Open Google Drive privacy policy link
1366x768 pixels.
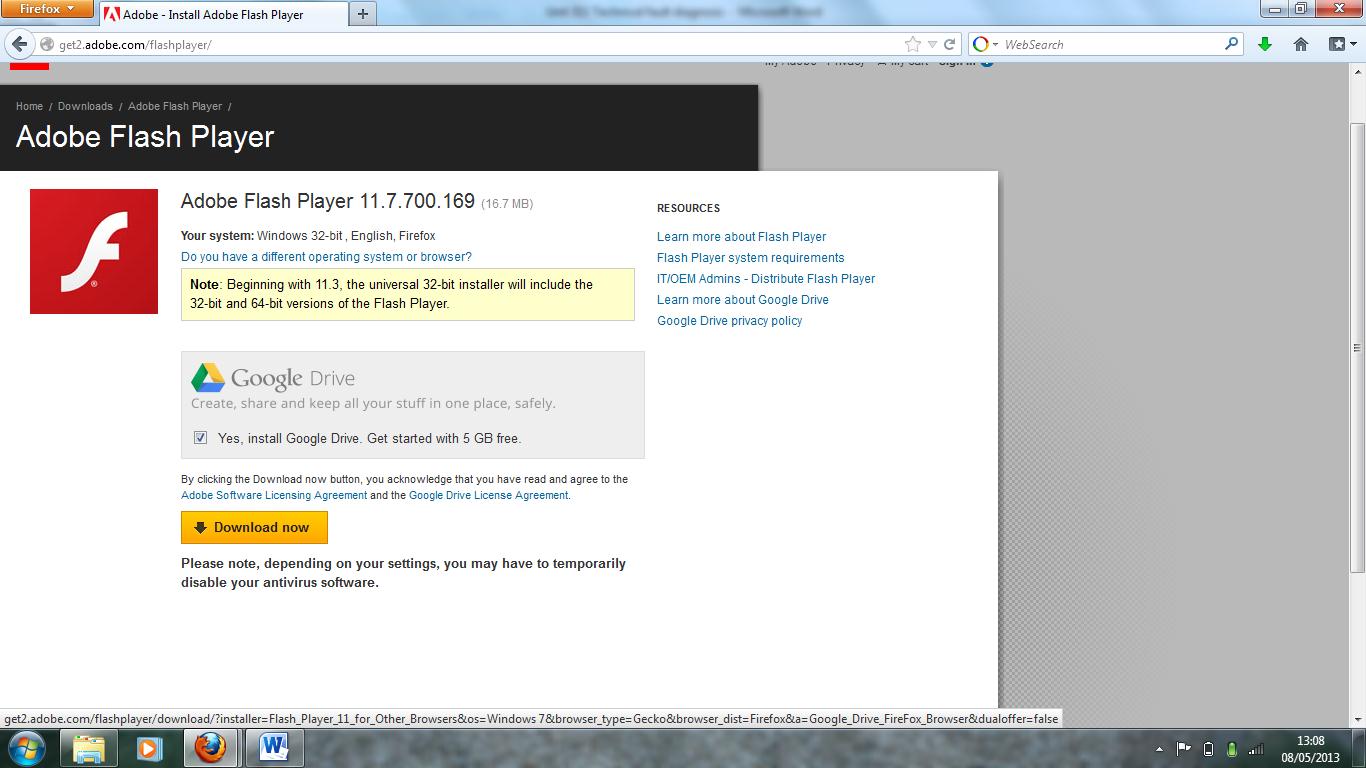[729, 321]
